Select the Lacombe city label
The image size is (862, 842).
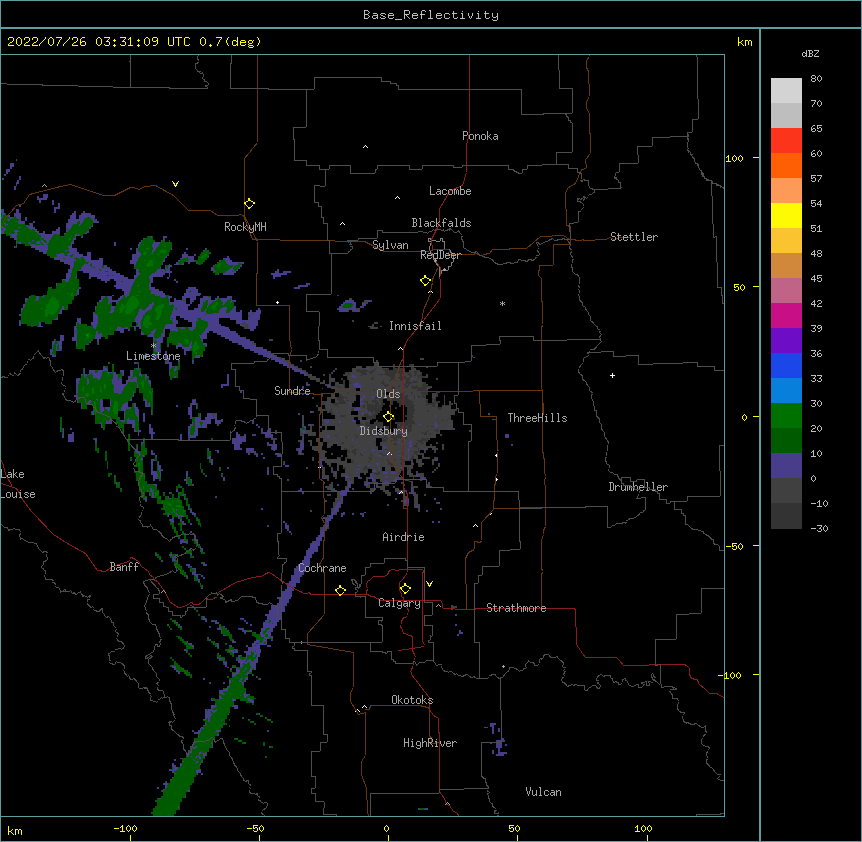click(x=450, y=191)
